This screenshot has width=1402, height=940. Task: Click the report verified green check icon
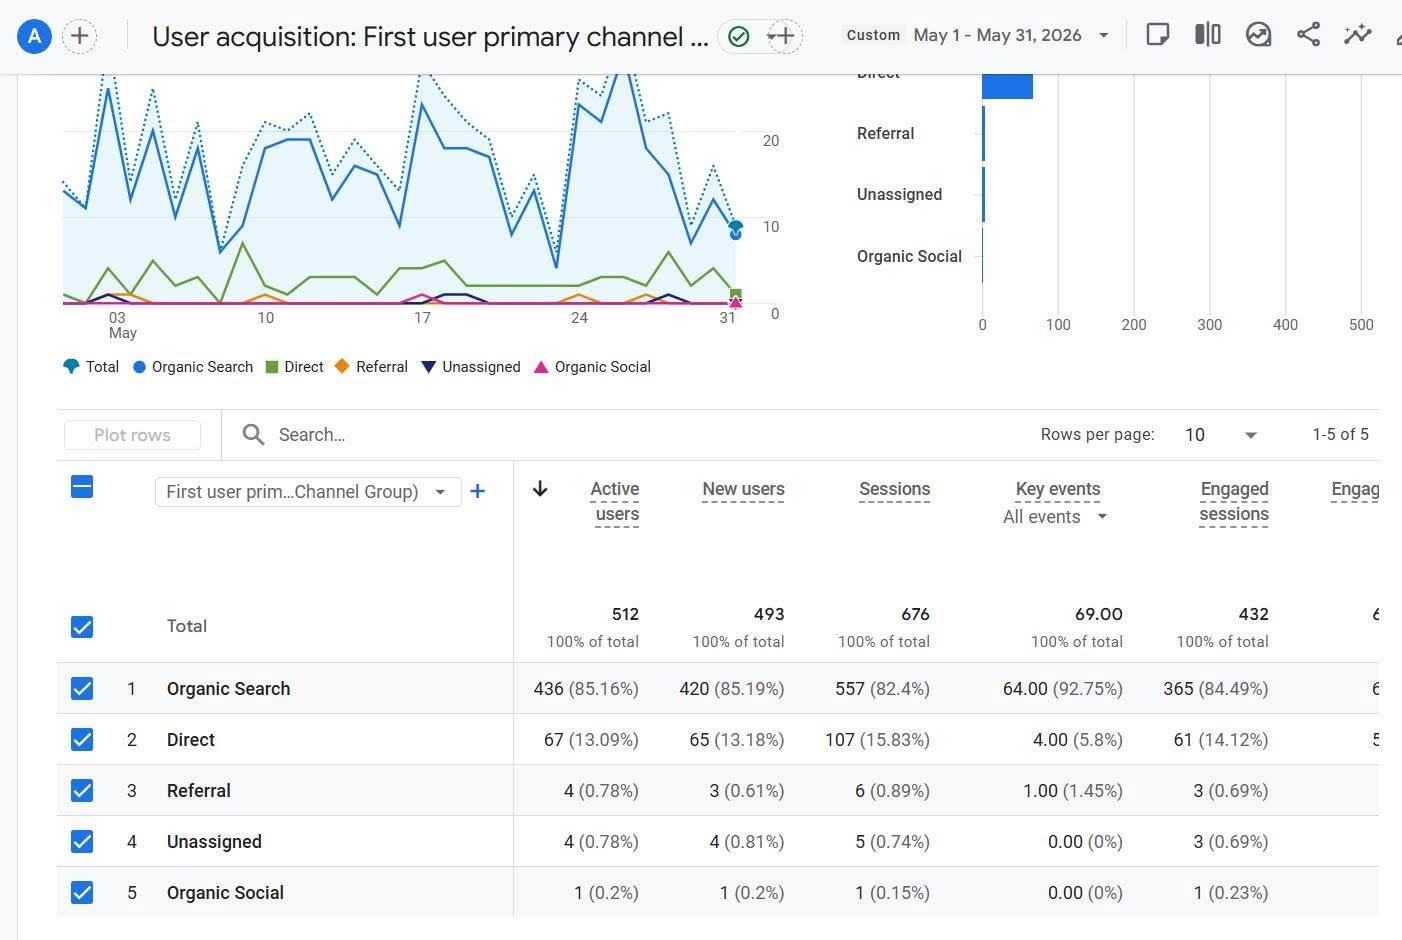[739, 37]
